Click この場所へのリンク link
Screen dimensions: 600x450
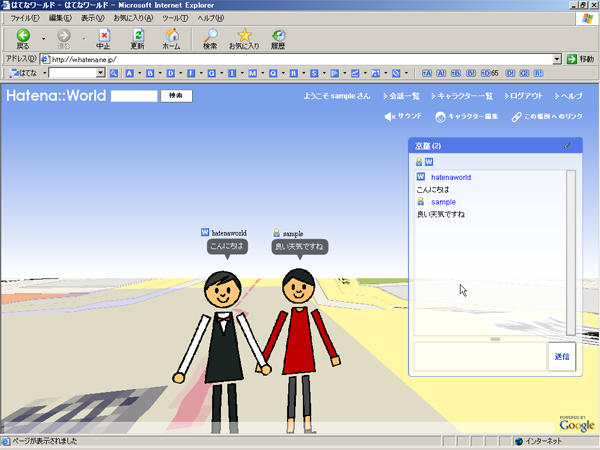[x=547, y=116]
